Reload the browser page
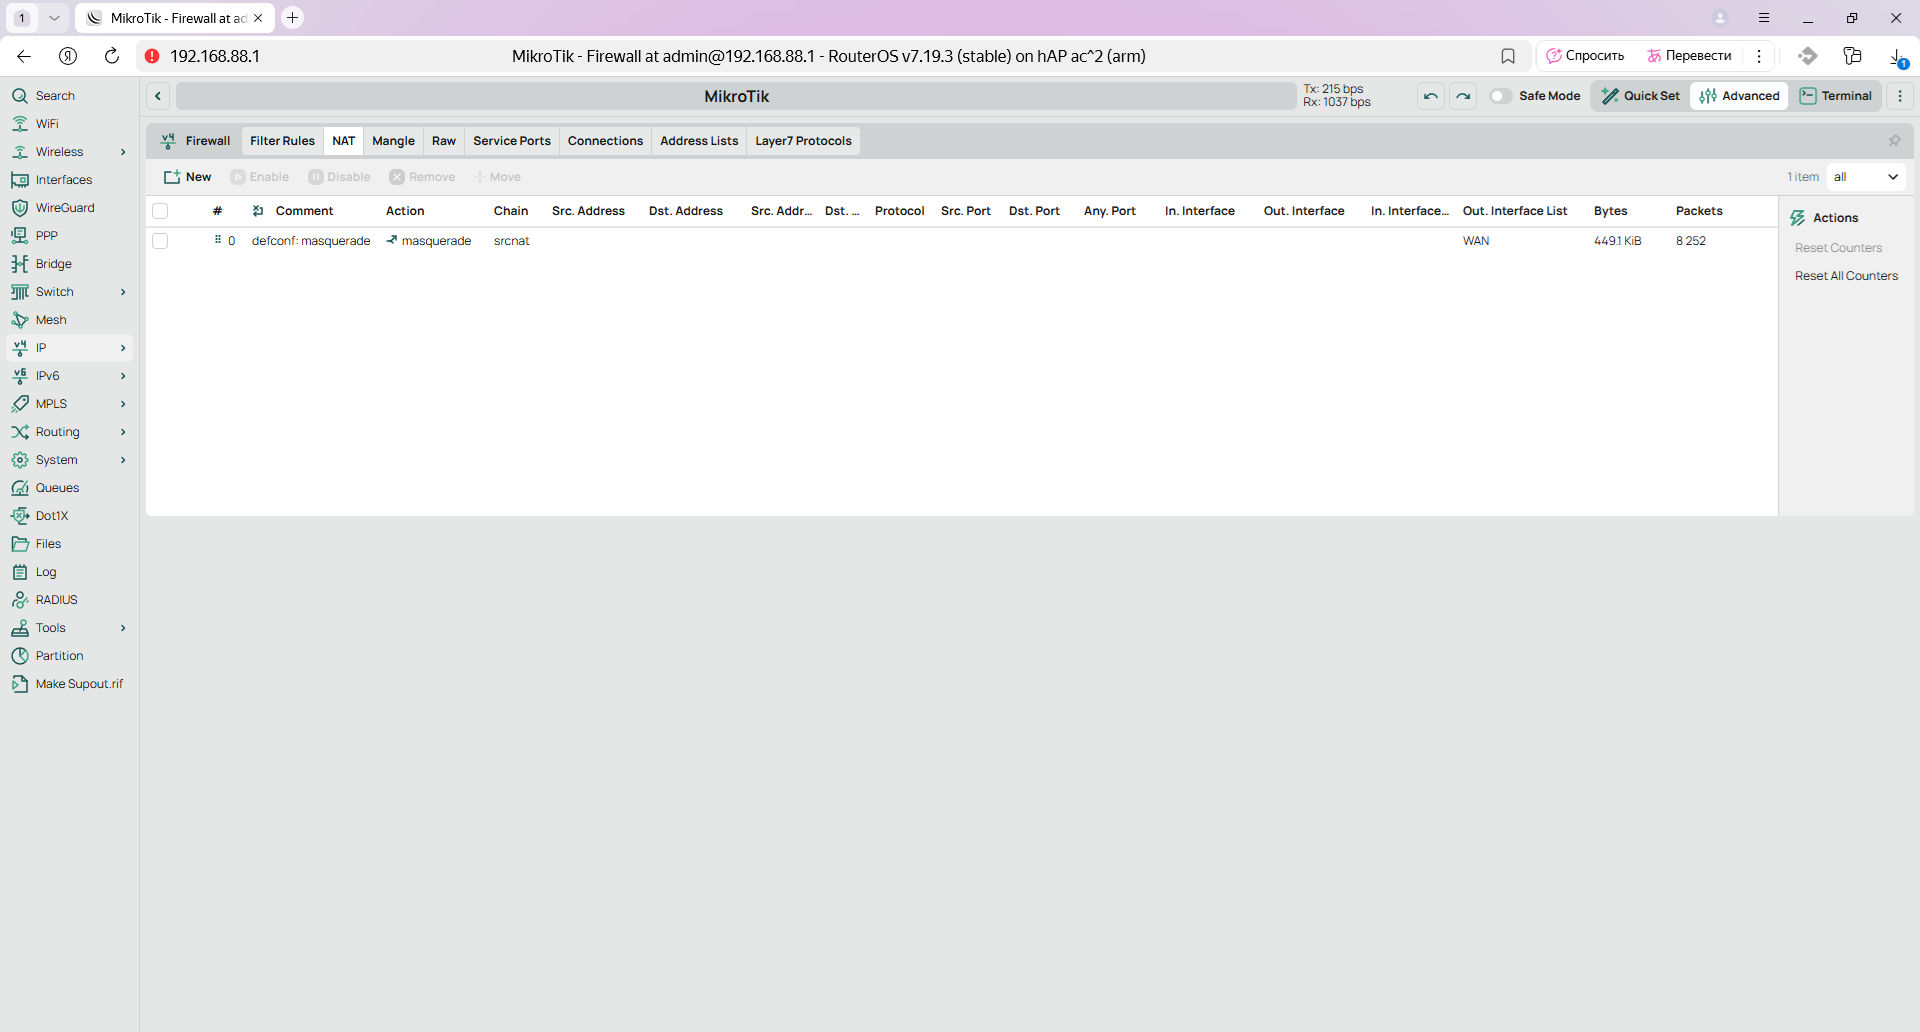Viewport: 1920px width, 1032px height. click(112, 56)
